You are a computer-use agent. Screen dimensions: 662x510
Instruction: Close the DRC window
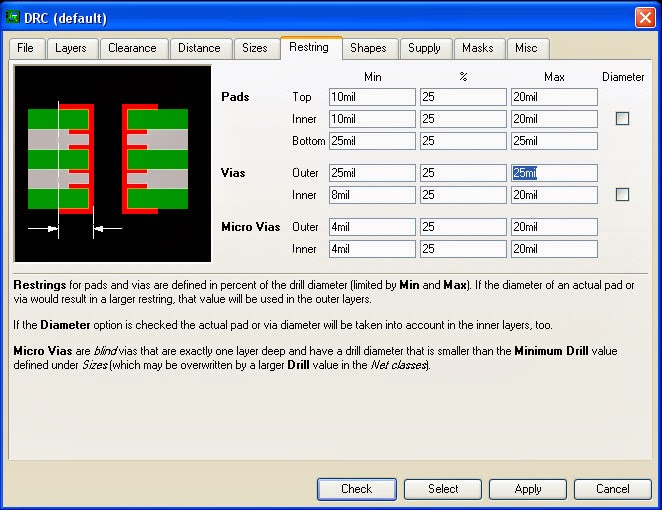[x=645, y=18]
